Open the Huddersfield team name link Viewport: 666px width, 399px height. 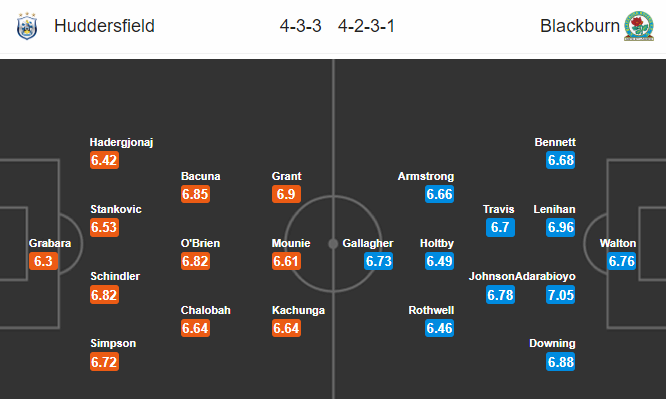click(104, 26)
